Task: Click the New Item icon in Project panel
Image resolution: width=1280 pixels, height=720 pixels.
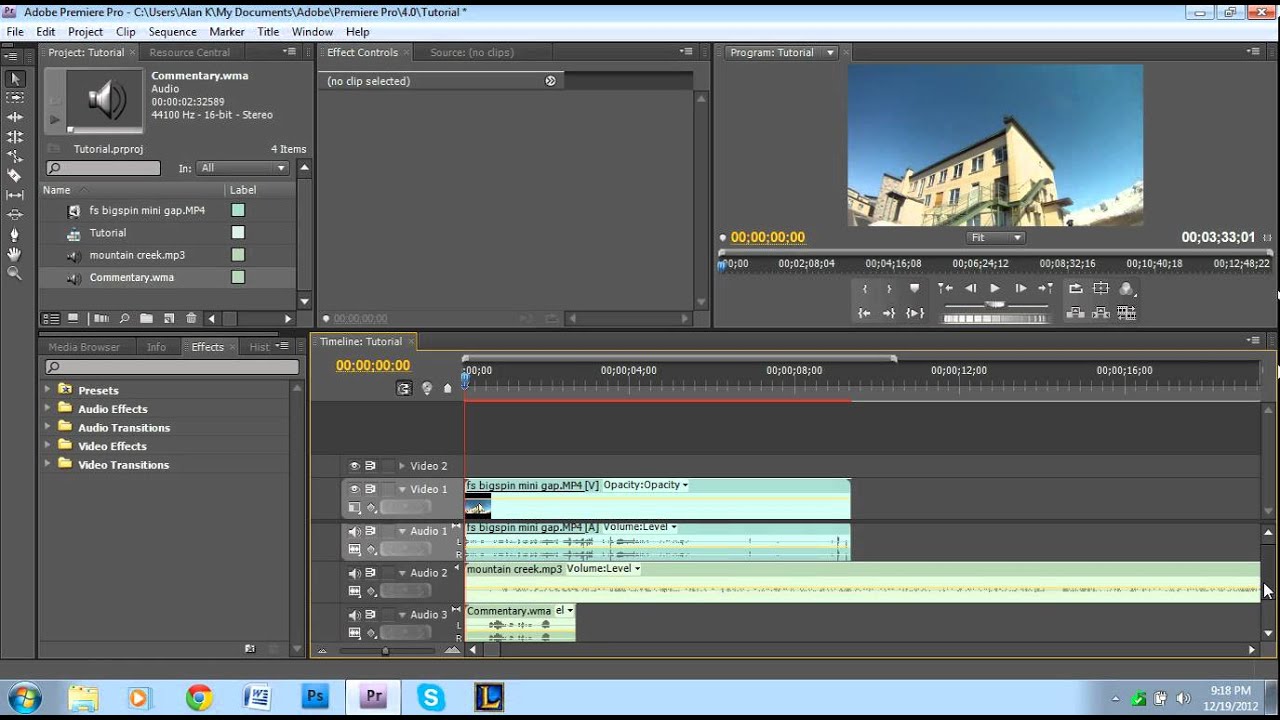Action: [169, 319]
